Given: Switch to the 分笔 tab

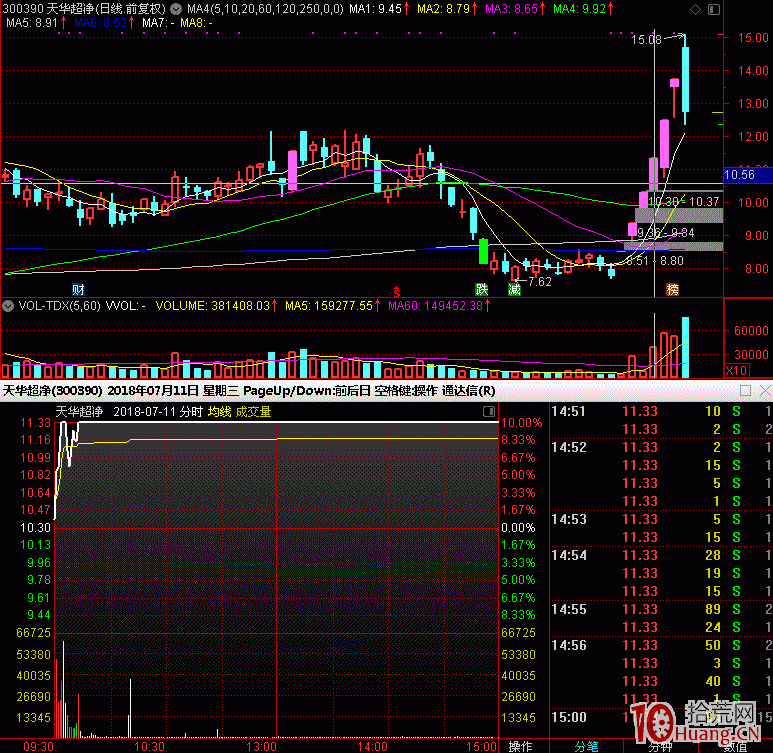Looking at the screenshot, I should click(x=587, y=747).
